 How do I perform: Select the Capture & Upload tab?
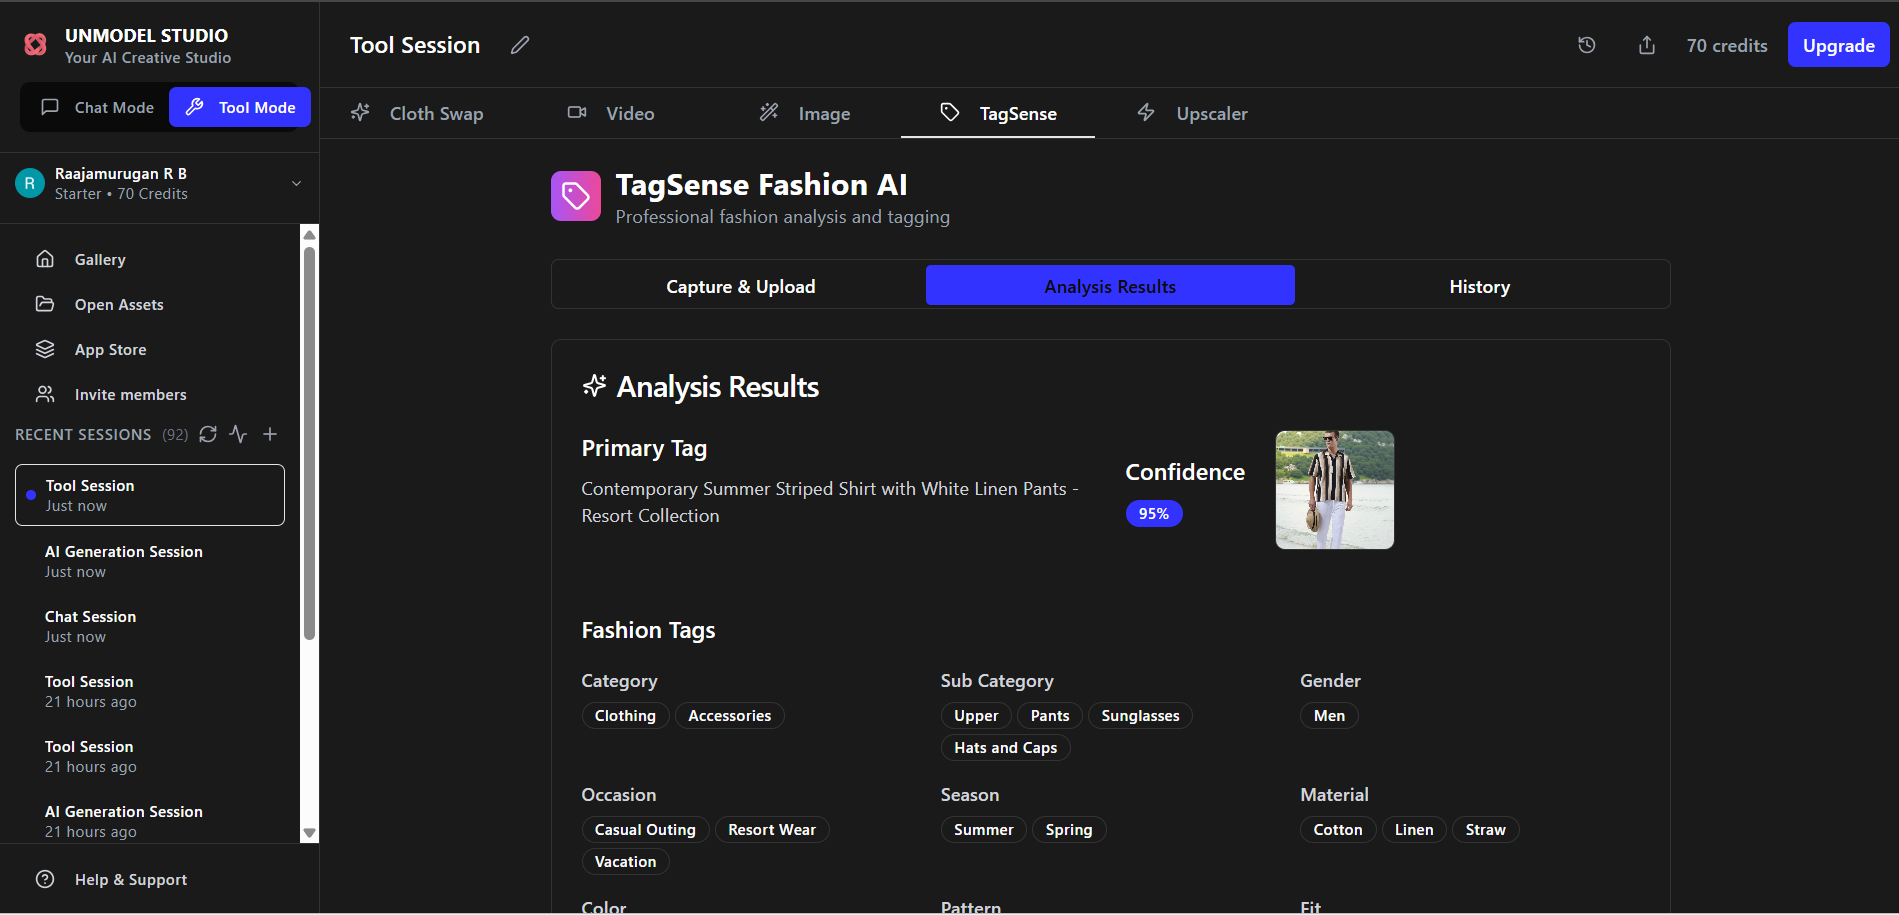[740, 287]
